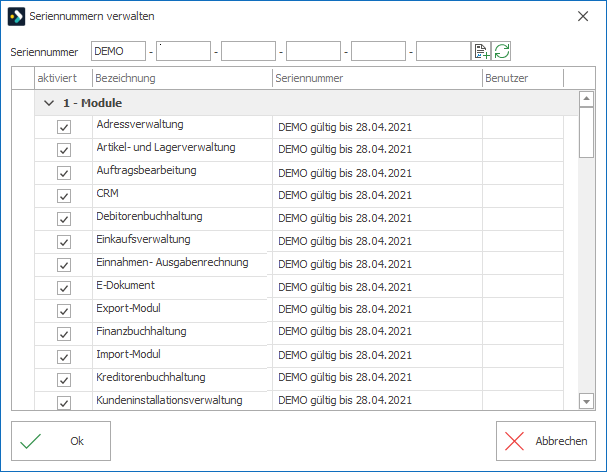The height and width of the screenshot is (472, 607).
Task: Select the Artikel- und Lagerverwaltung label
Action: [166, 147]
